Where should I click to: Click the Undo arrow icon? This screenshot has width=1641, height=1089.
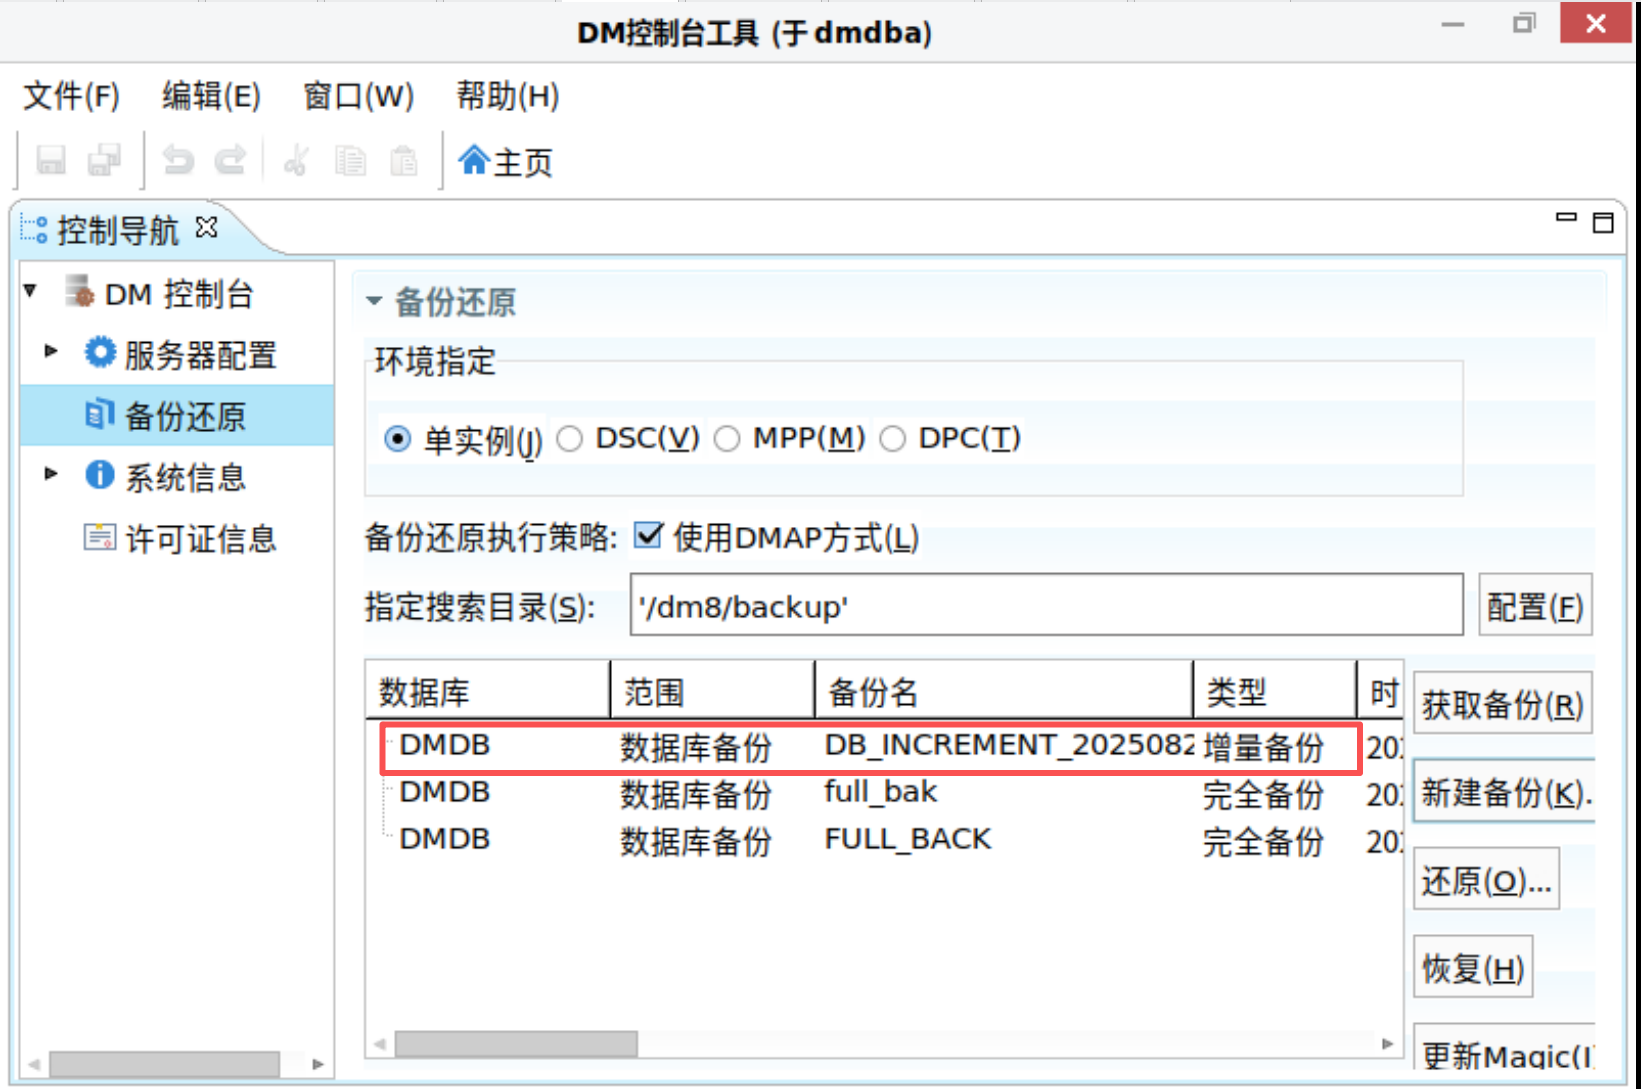coord(178,159)
